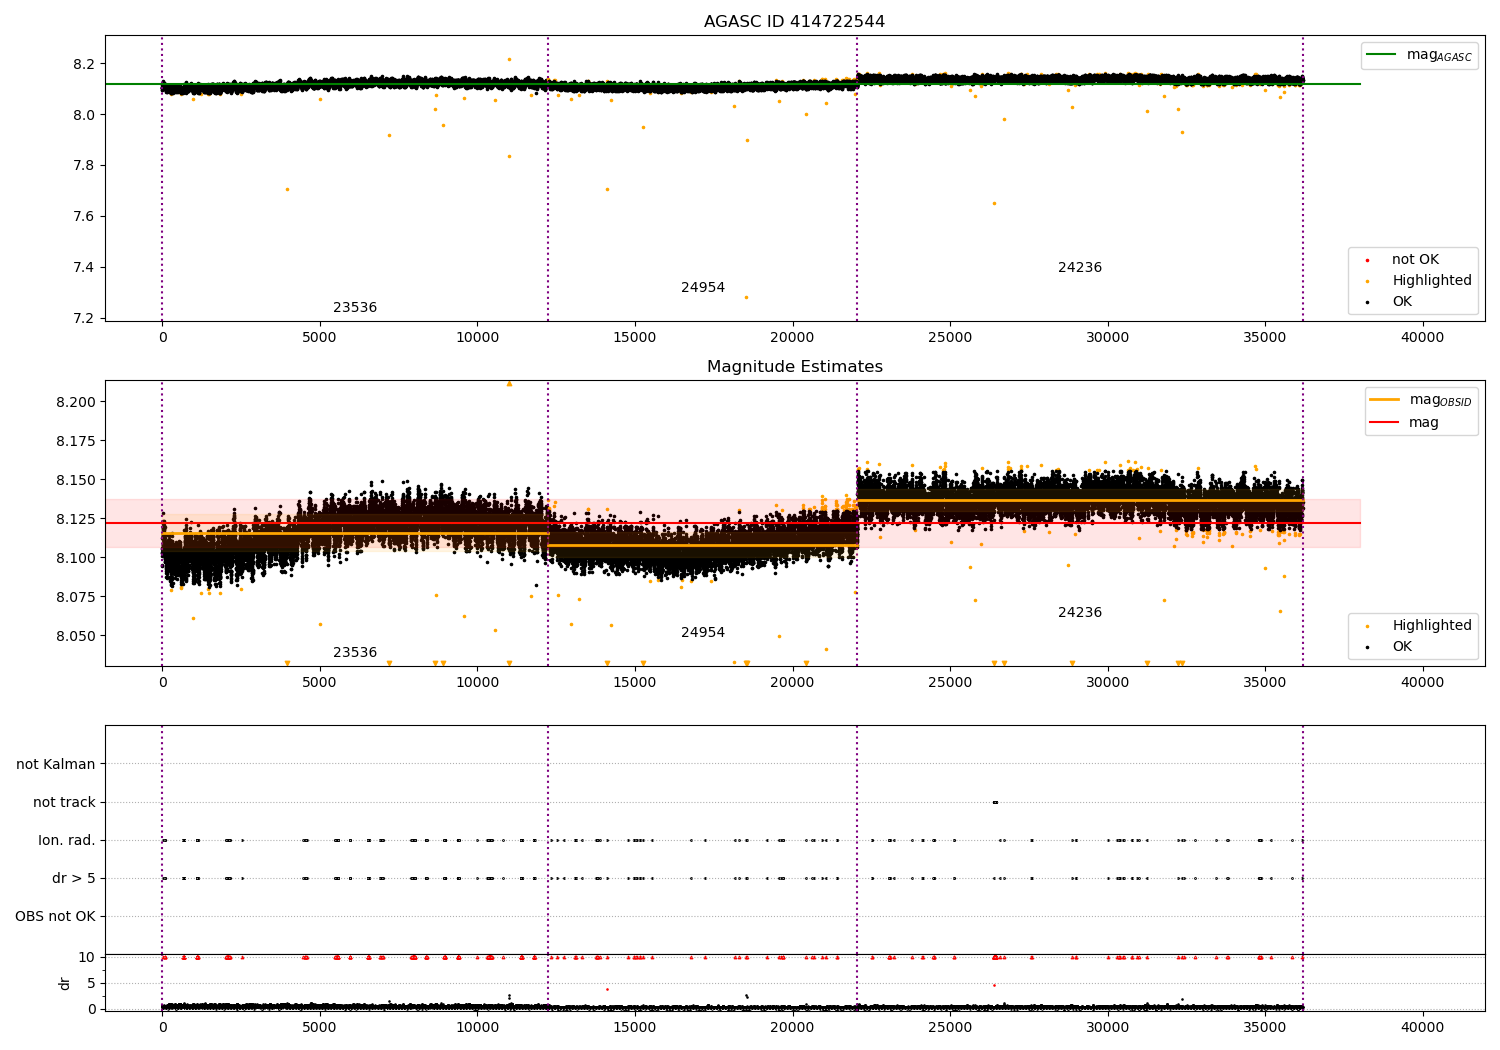The height and width of the screenshot is (1050, 1500).
Task: Click the red "mag" legend entry
Action: coord(1405,423)
